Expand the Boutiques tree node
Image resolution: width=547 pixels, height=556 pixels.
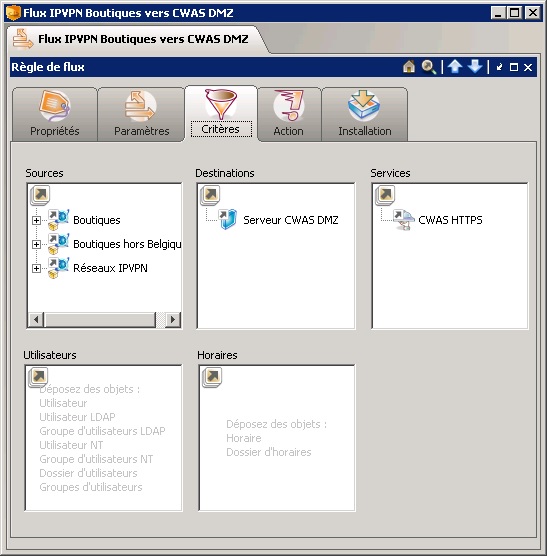click(36, 221)
